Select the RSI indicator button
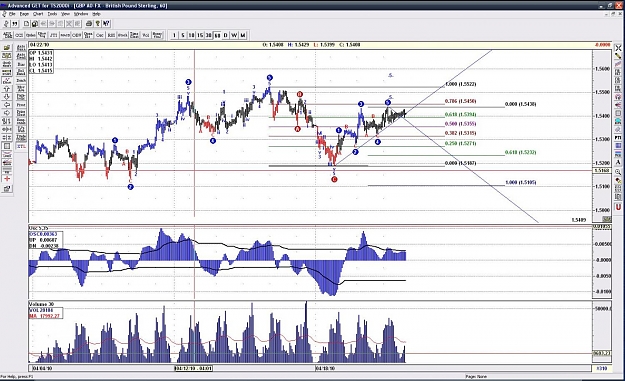 pos(111,35)
